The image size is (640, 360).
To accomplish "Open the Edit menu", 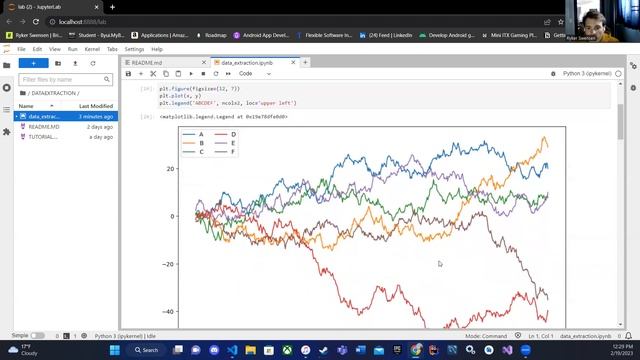I will [37, 49].
